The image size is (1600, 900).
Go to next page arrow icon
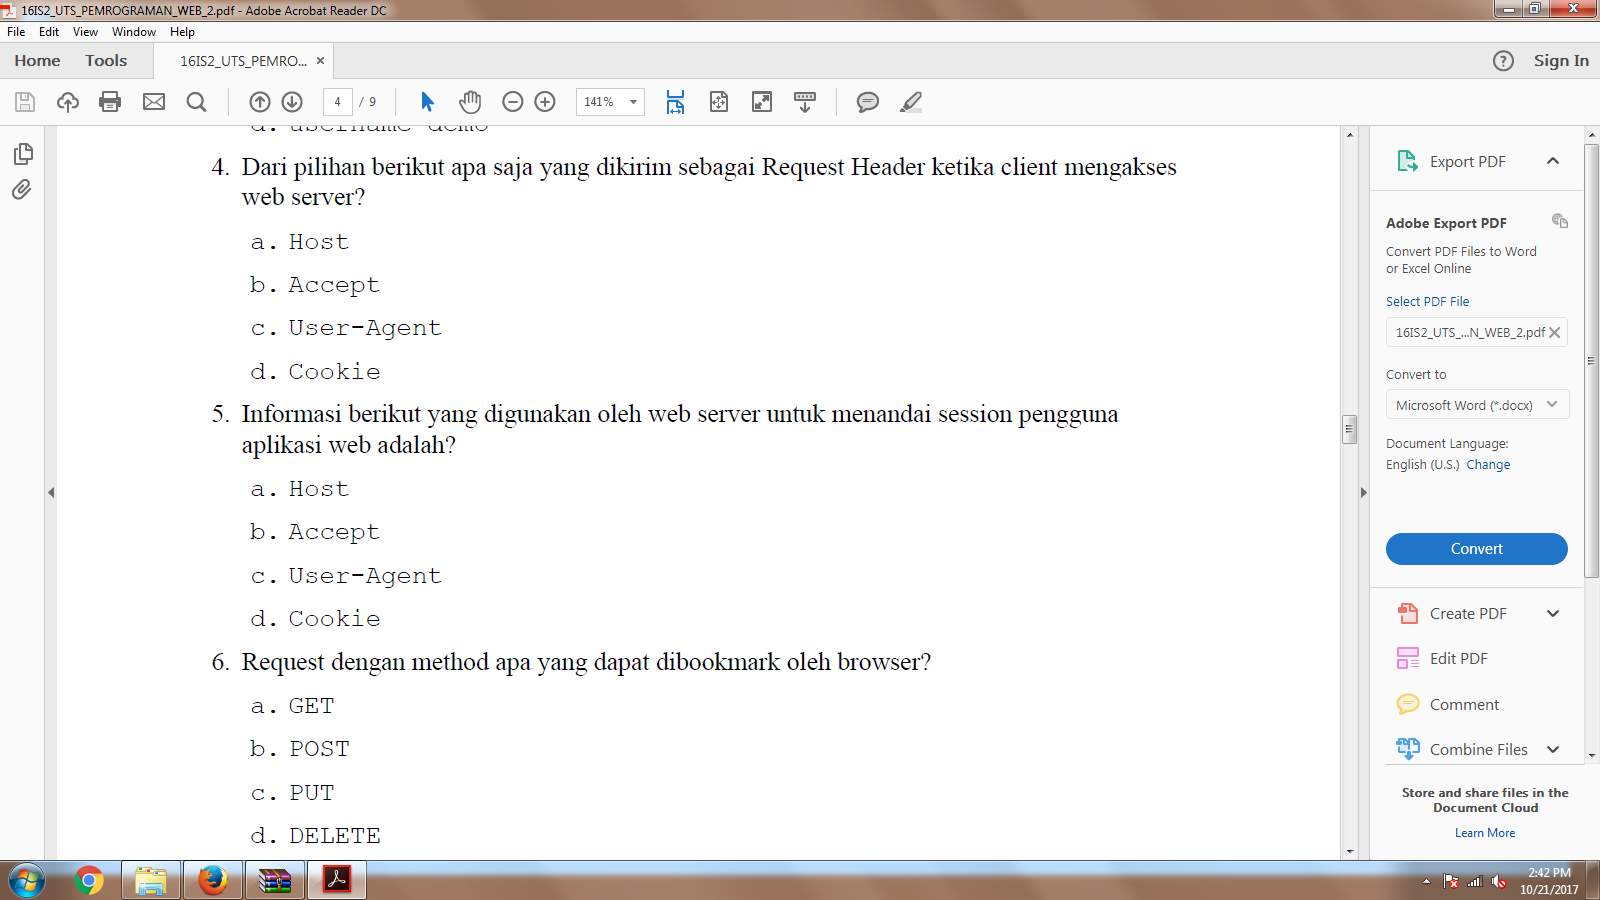point(292,102)
